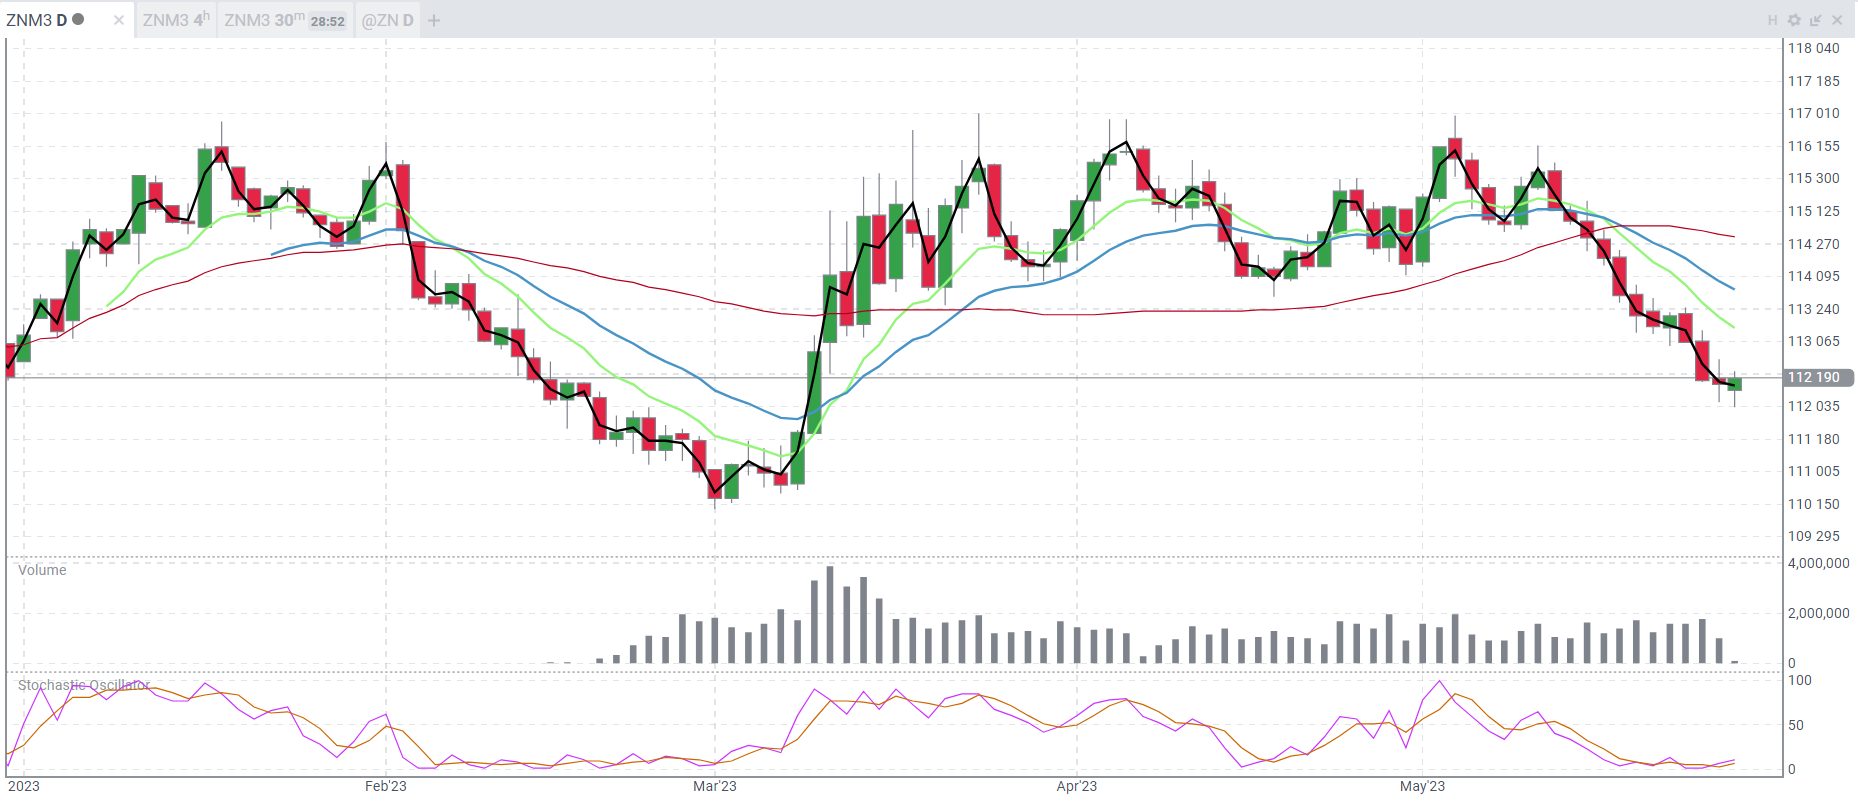Click the H icon in top-right toolbar
Viewport: 1858px width, 801px height.
(x=1772, y=20)
